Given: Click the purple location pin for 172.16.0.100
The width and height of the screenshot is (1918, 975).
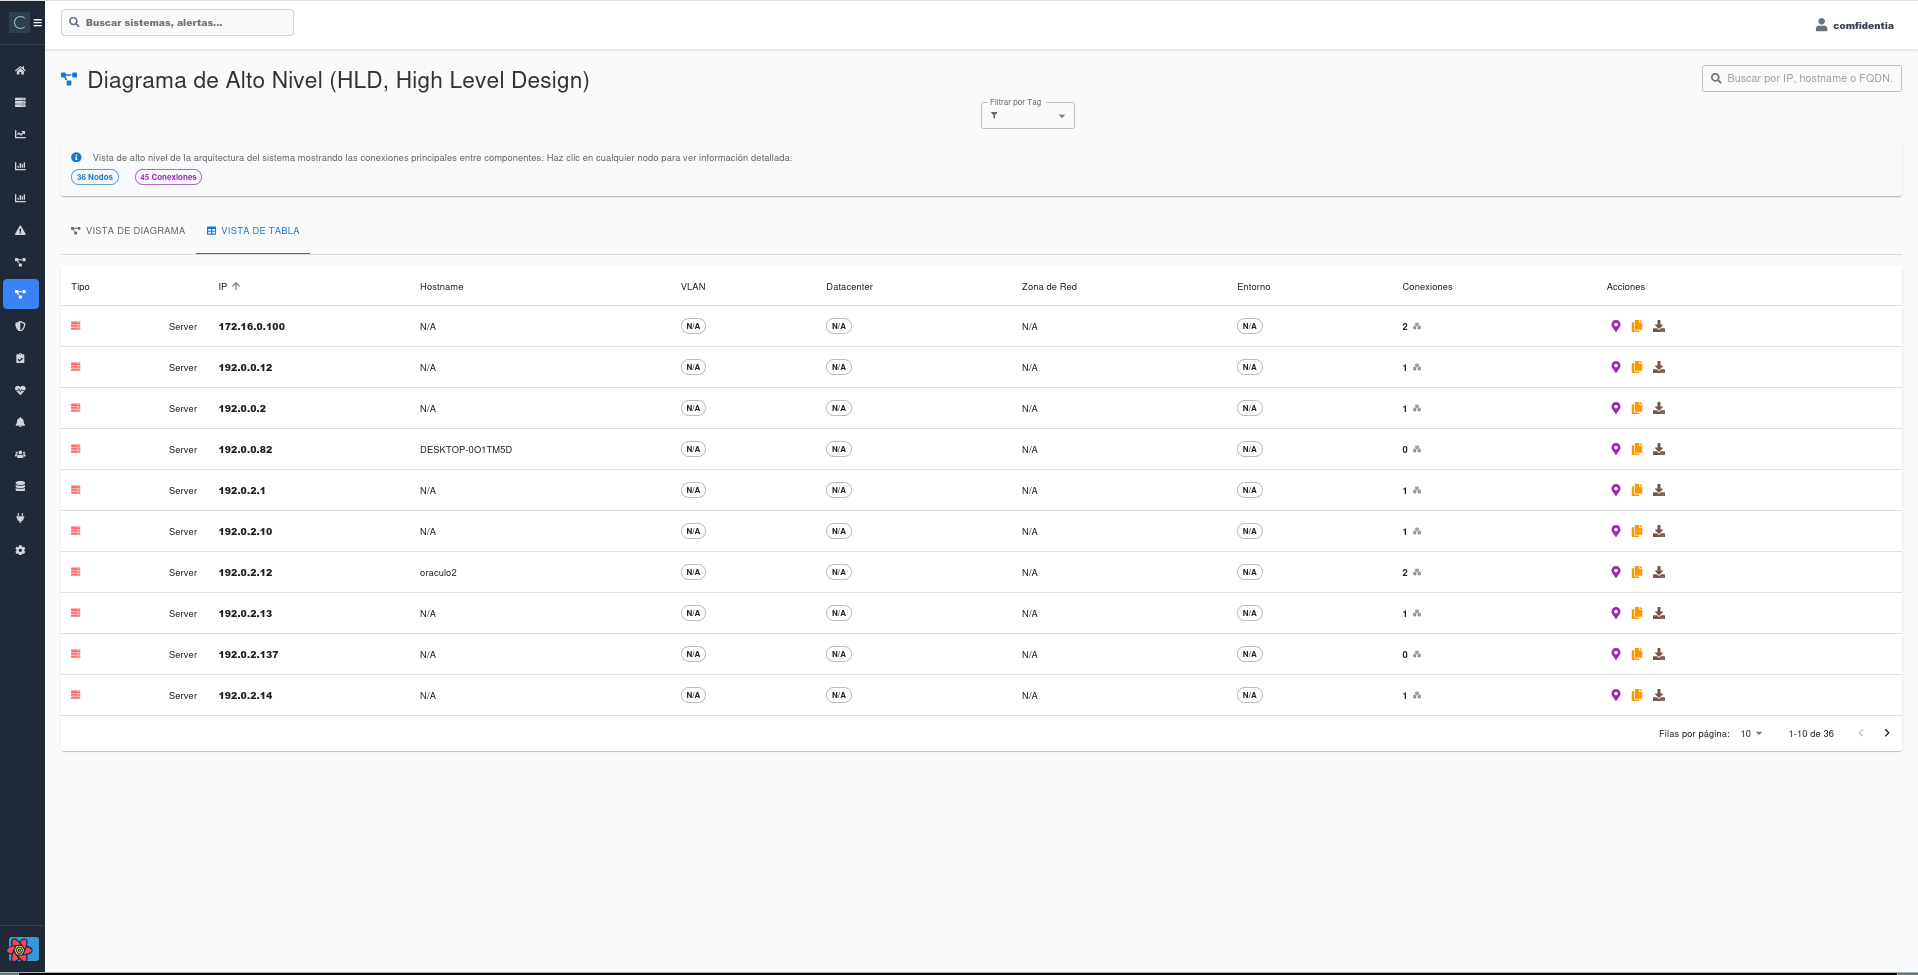Looking at the screenshot, I should coord(1615,326).
